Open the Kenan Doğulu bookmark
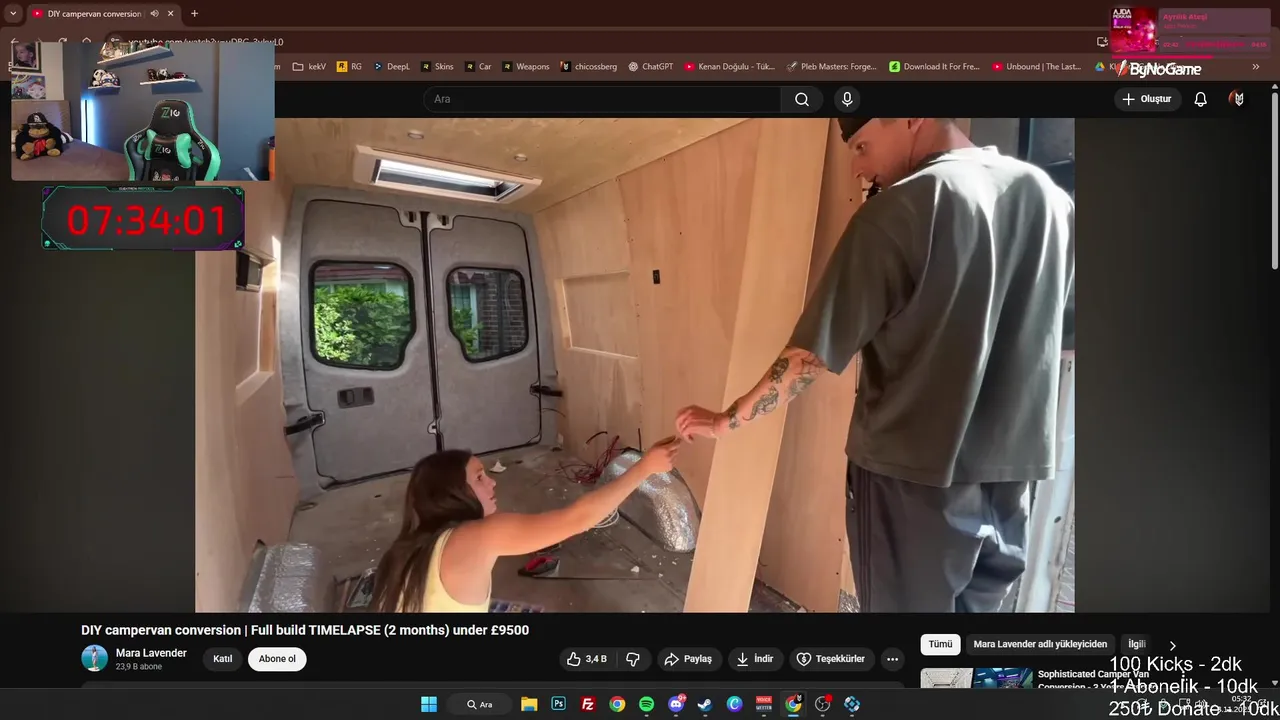 pos(730,67)
